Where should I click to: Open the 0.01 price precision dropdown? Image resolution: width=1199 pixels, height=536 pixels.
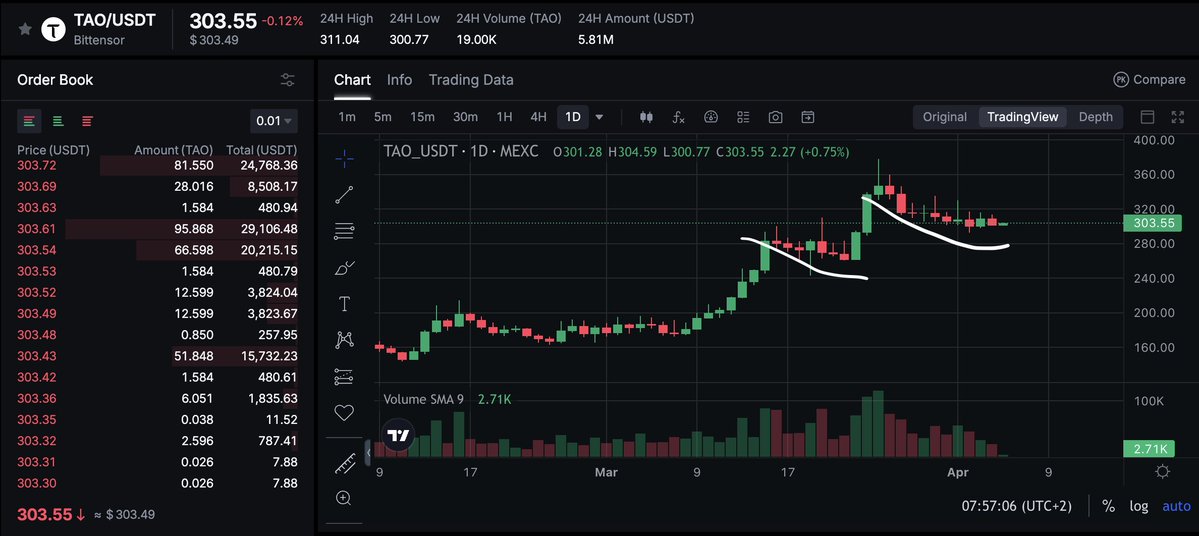[x=274, y=121]
